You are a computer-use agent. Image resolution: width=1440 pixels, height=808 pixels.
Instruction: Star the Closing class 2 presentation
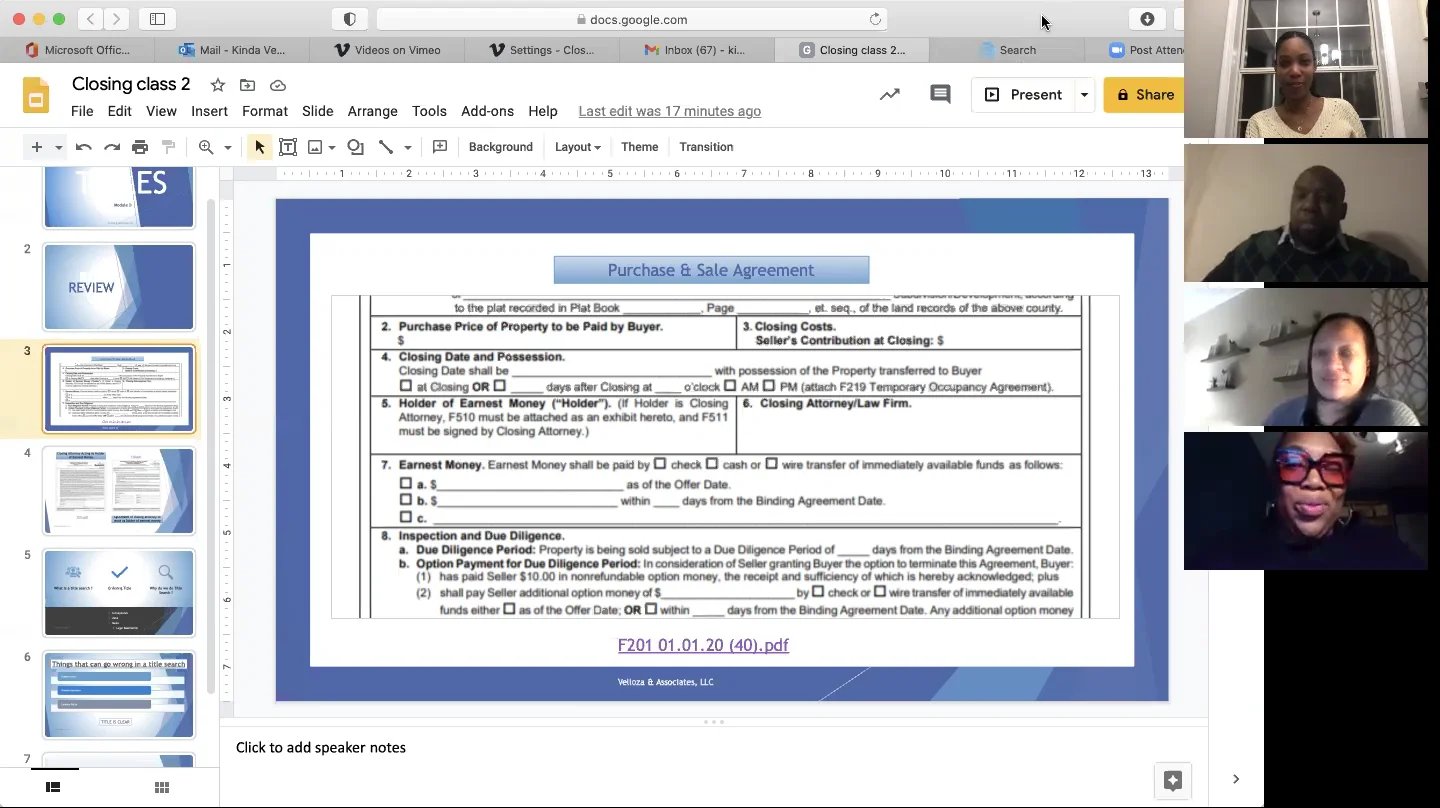click(217, 85)
